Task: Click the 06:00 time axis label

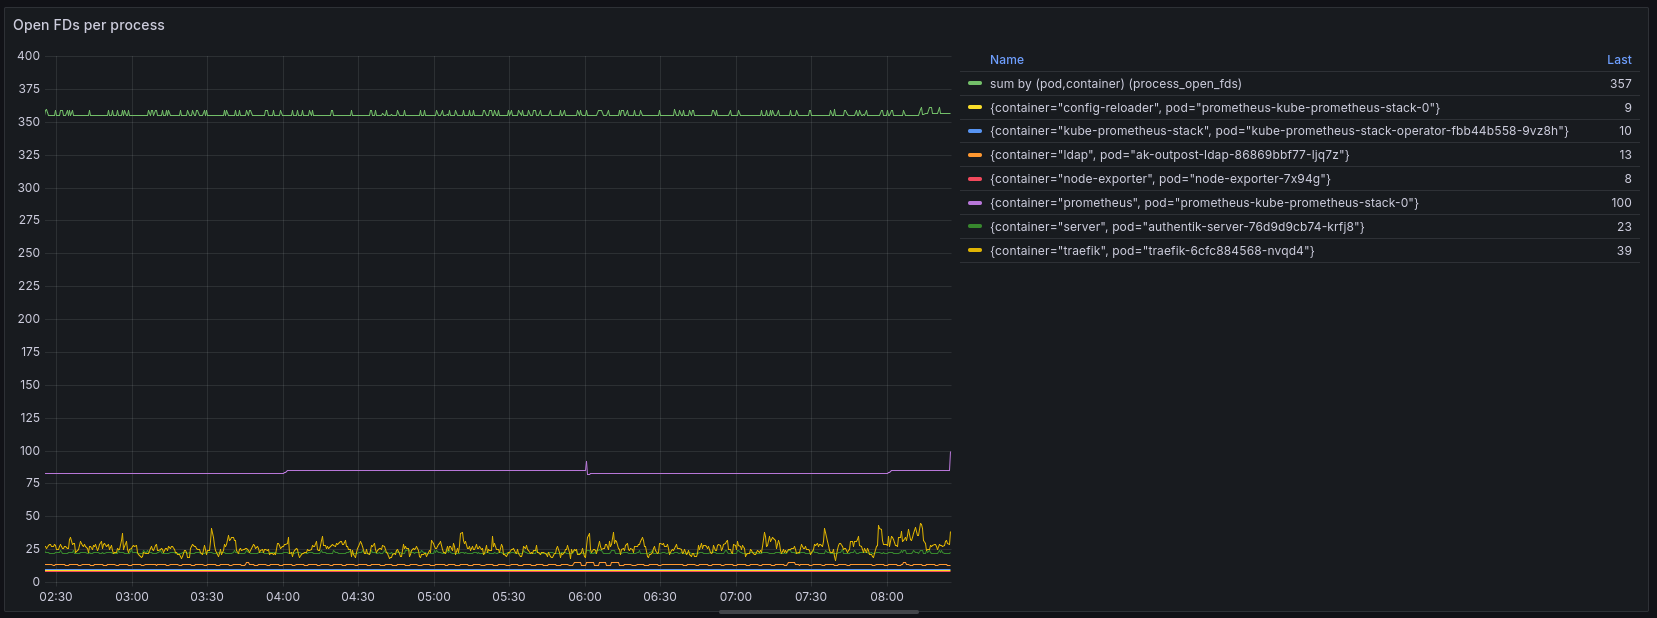Action: coord(585,597)
